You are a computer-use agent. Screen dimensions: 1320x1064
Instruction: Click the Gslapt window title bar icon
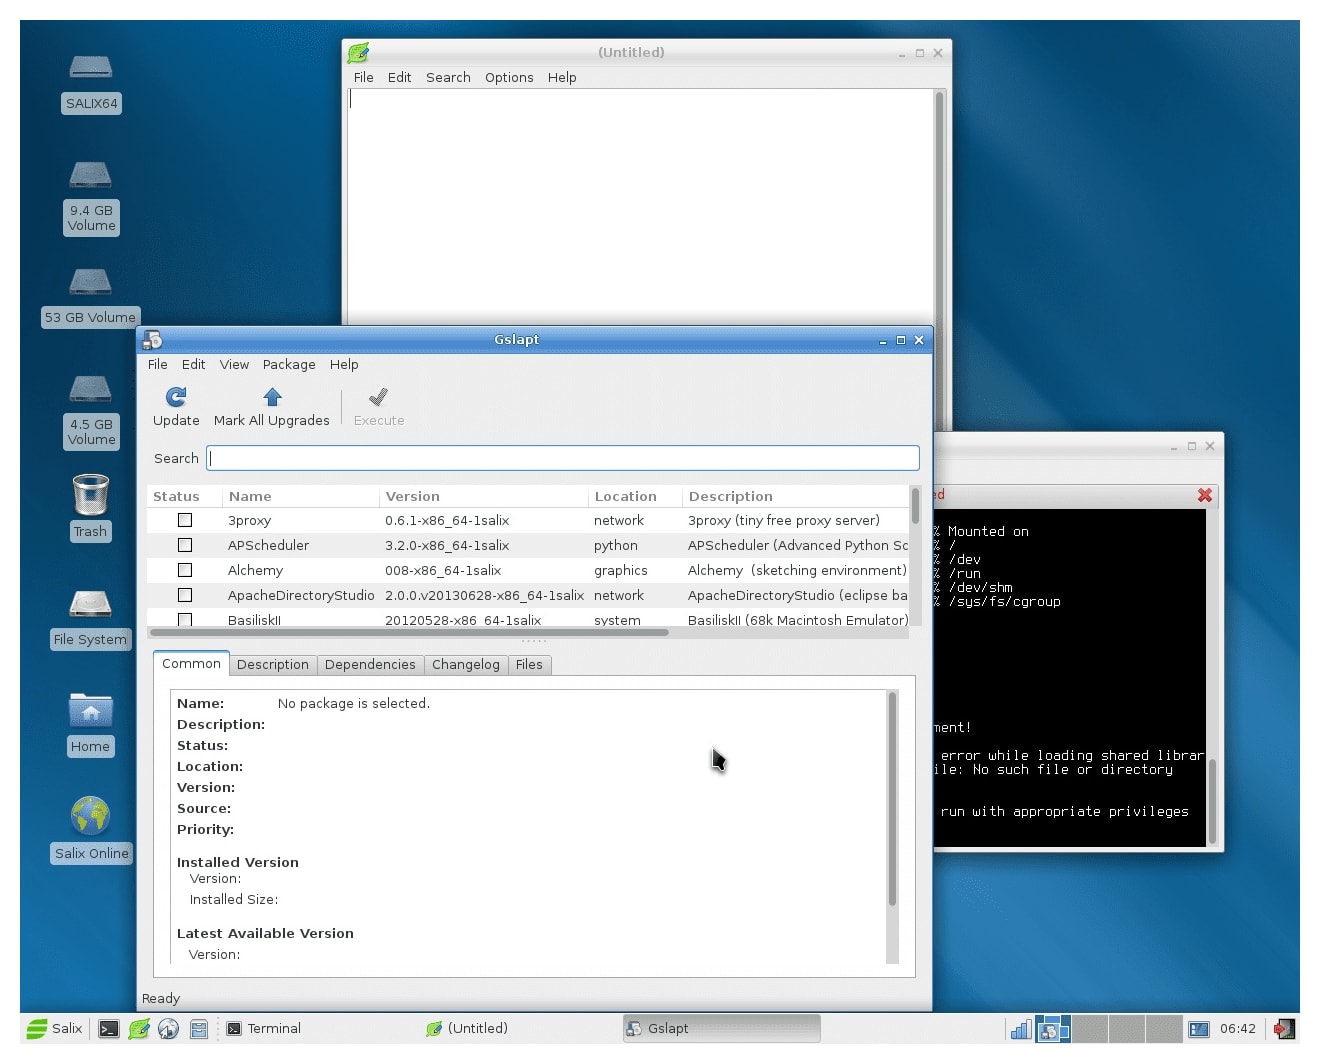(x=153, y=340)
